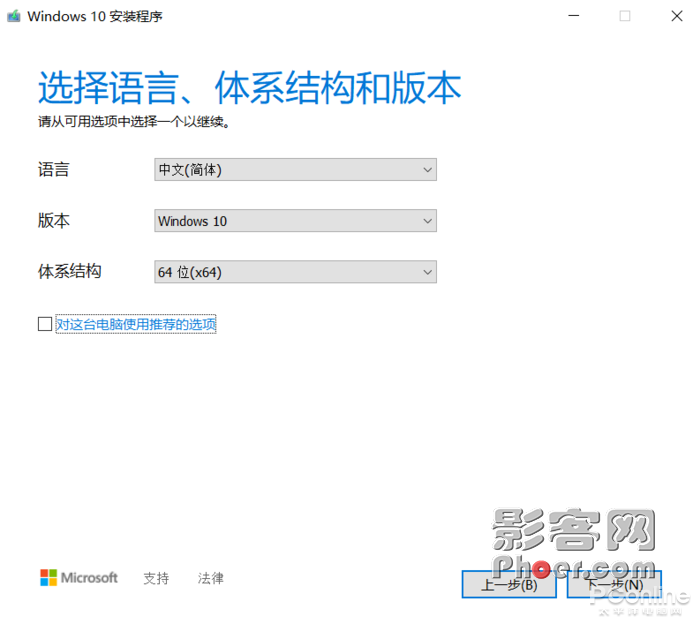Viewport: 700px width, 624px height.
Task: Open the 体系结构 dropdown showing 64 位(x64)
Action: [295, 272]
